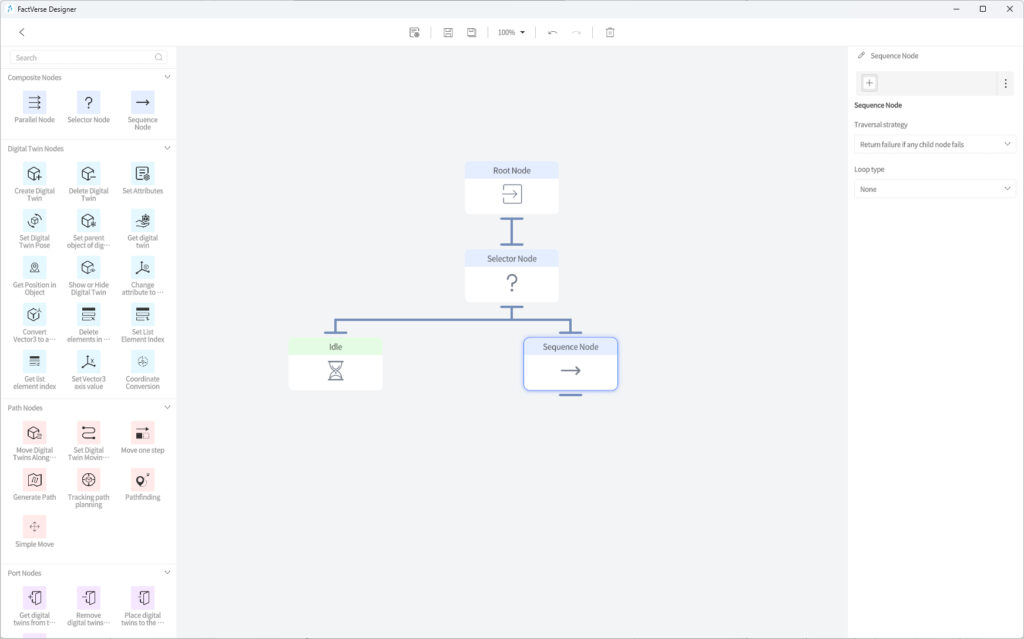Image resolution: width=1024 pixels, height=639 pixels.
Task: Collapse the Path Nodes section
Action: coord(167,408)
